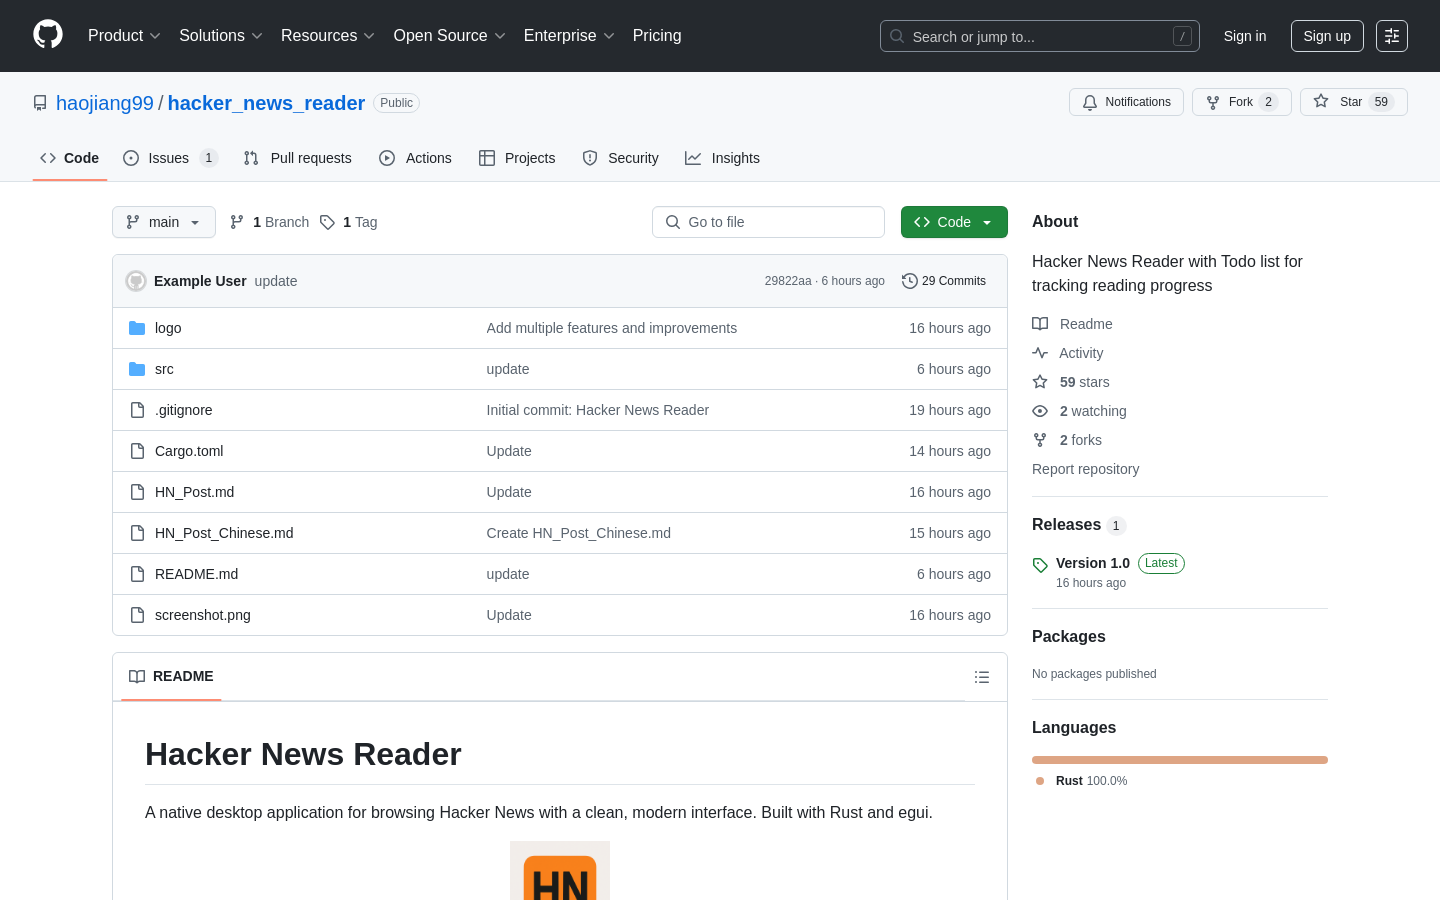The image size is (1440, 900).
Task: Click the Readme book icon in About
Action: (x=1040, y=324)
